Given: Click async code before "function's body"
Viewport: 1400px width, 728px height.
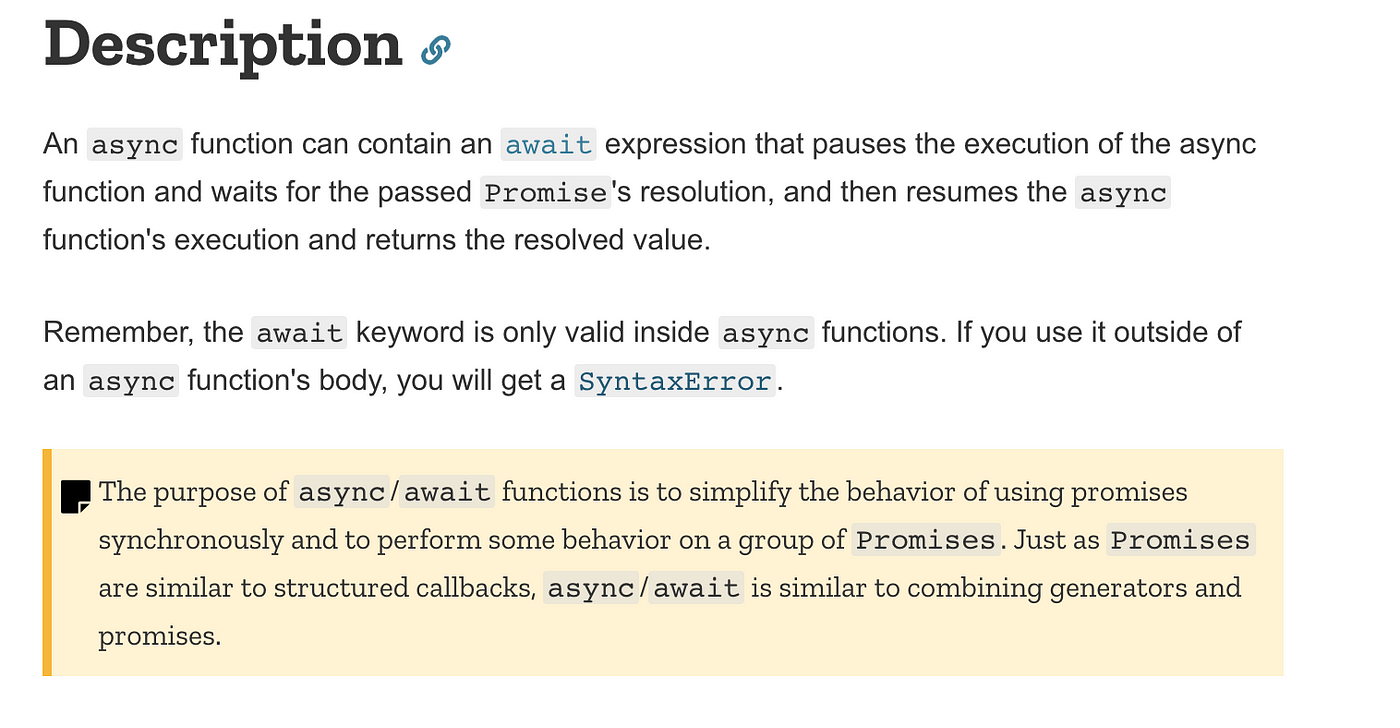Looking at the screenshot, I should coord(131,382).
